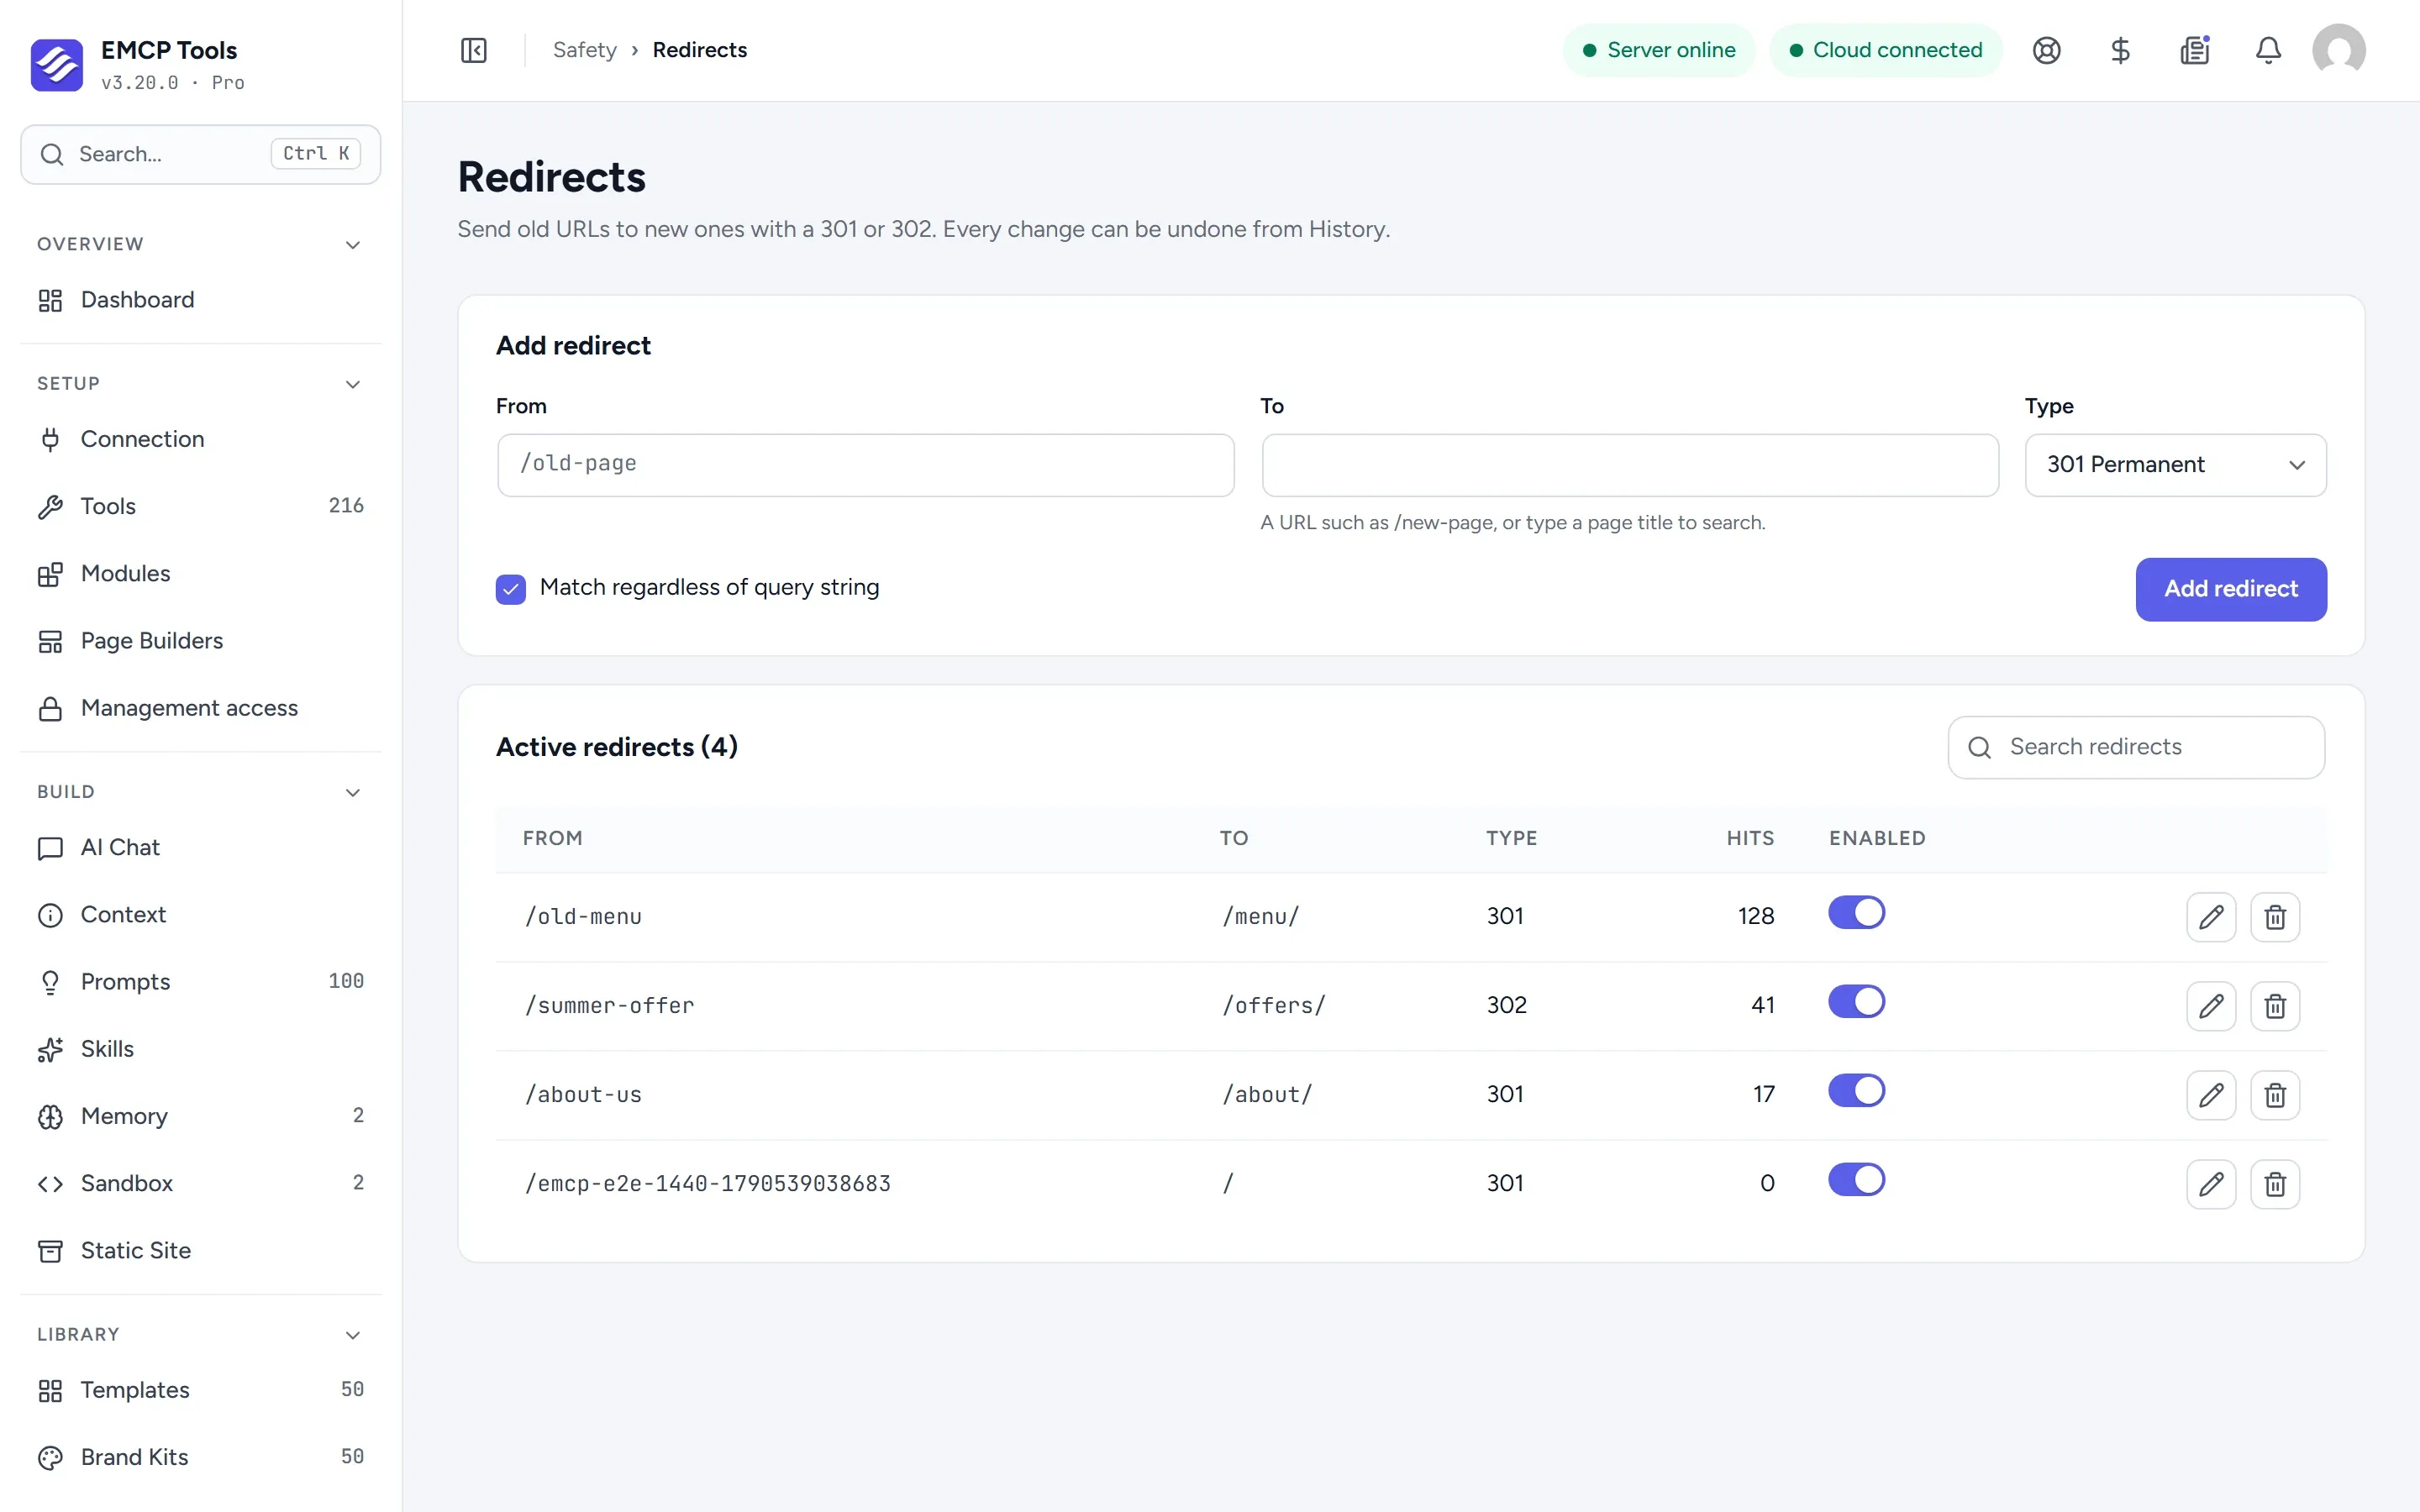Screen dimensions: 2420x1512
Task: Disable the /summer-offer redirect toggle
Action: click(x=1856, y=1002)
